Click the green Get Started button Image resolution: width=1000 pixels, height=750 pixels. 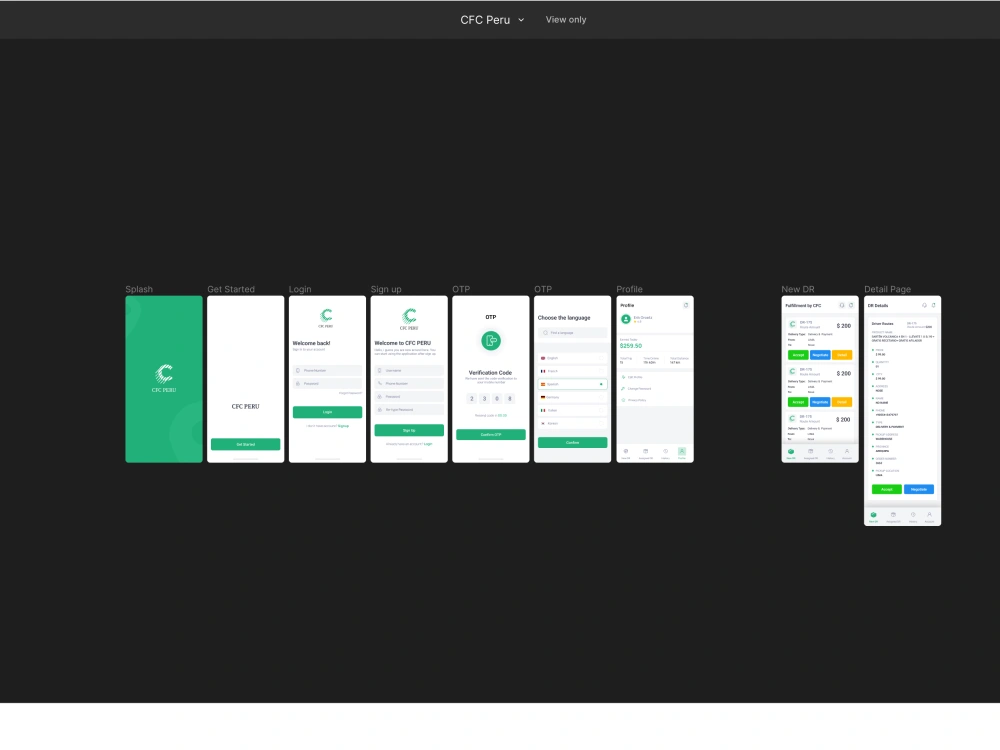click(246, 444)
